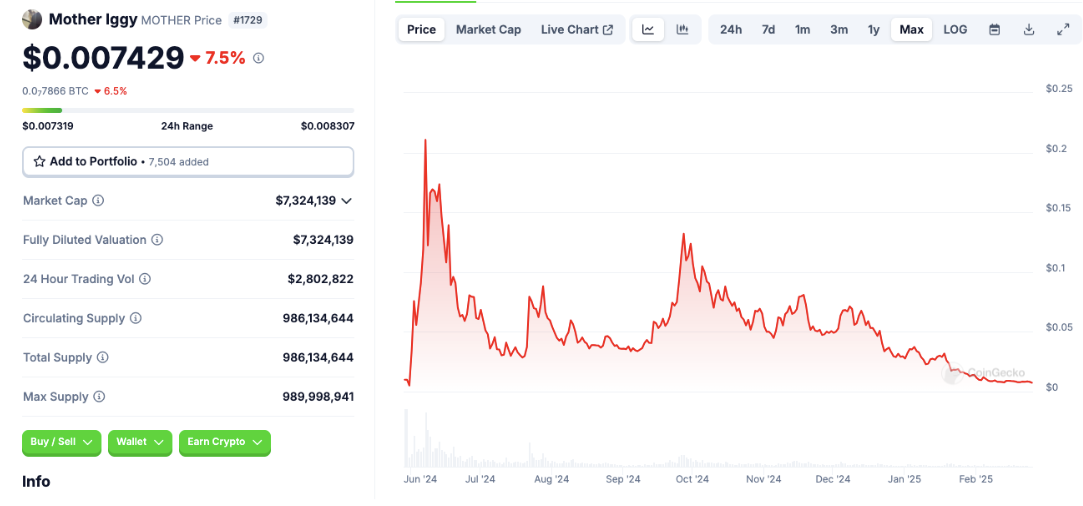The width and height of the screenshot is (1083, 506).
Task: Click Add to Portfolio button
Action: tap(188, 162)
